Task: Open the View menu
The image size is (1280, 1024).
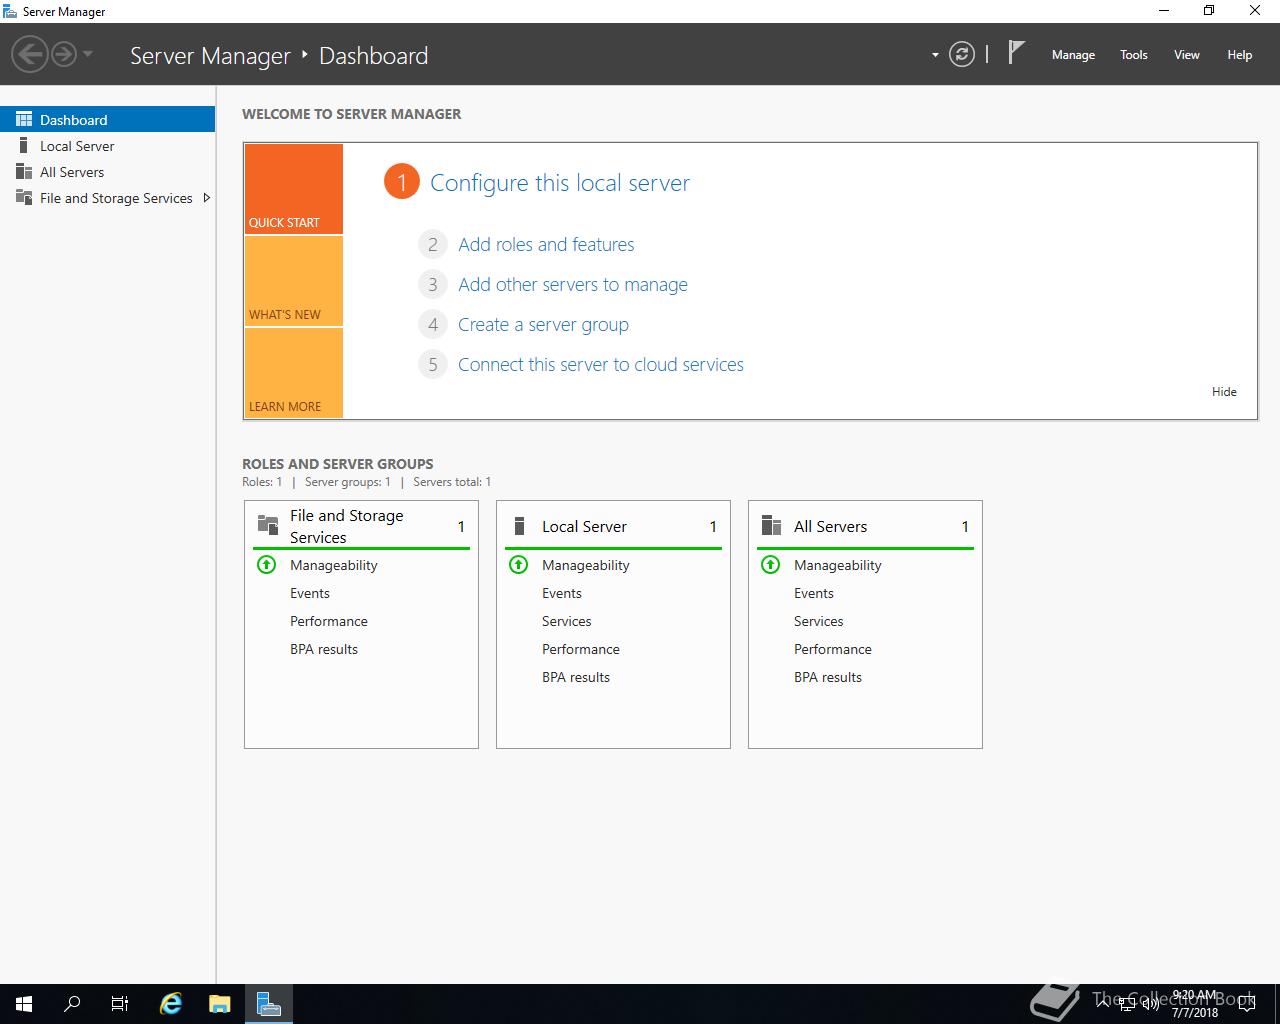Action: [x=1187, y=55]
